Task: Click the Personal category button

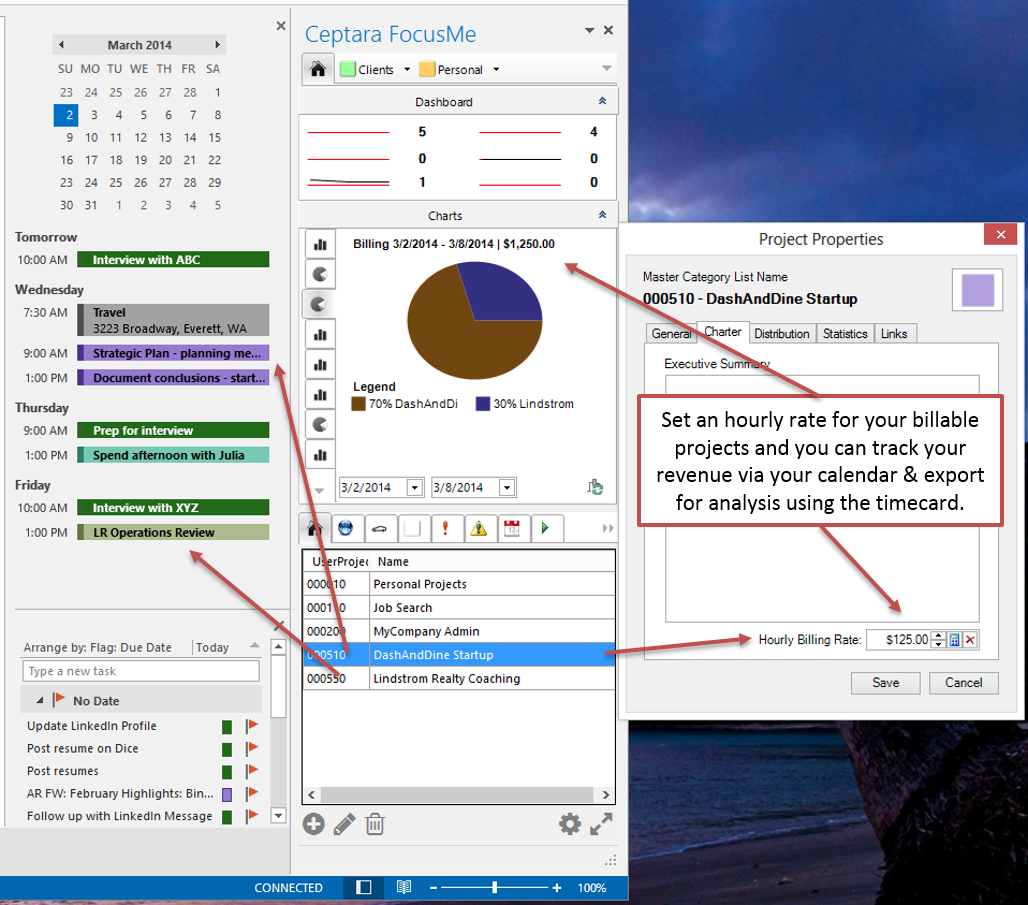Action: point(451,70)
